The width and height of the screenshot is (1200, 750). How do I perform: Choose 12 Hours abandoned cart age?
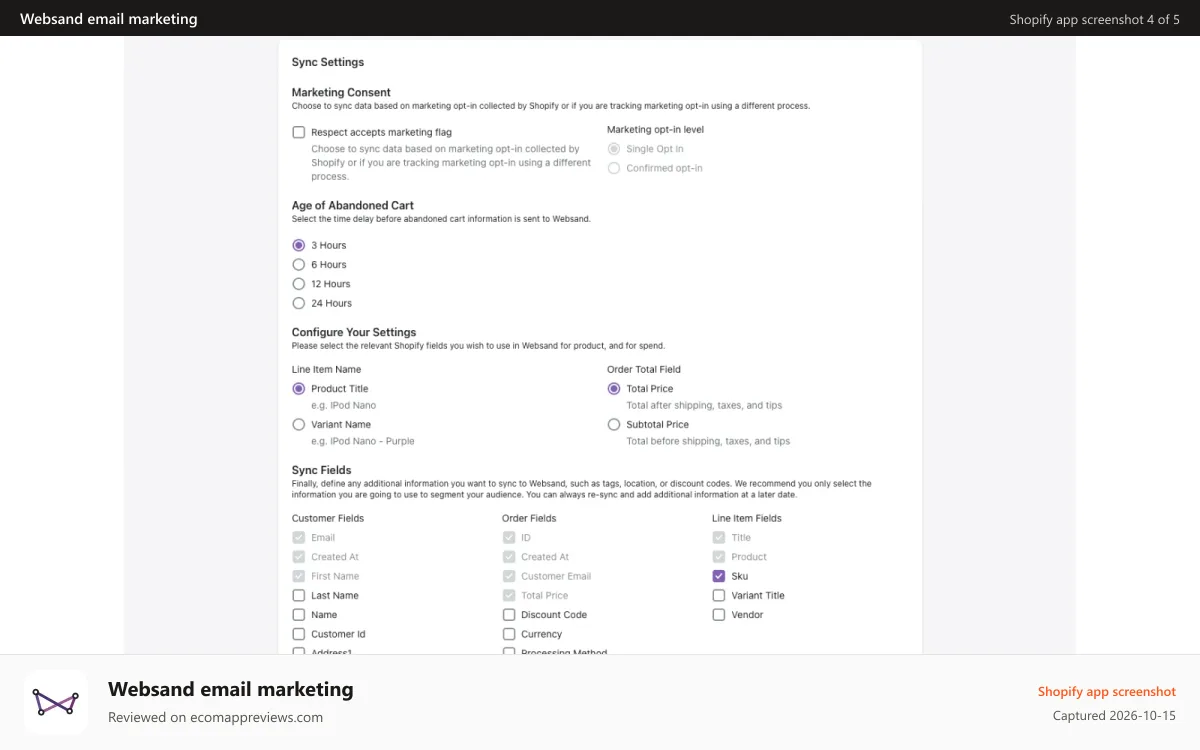(x=298, y=284)
